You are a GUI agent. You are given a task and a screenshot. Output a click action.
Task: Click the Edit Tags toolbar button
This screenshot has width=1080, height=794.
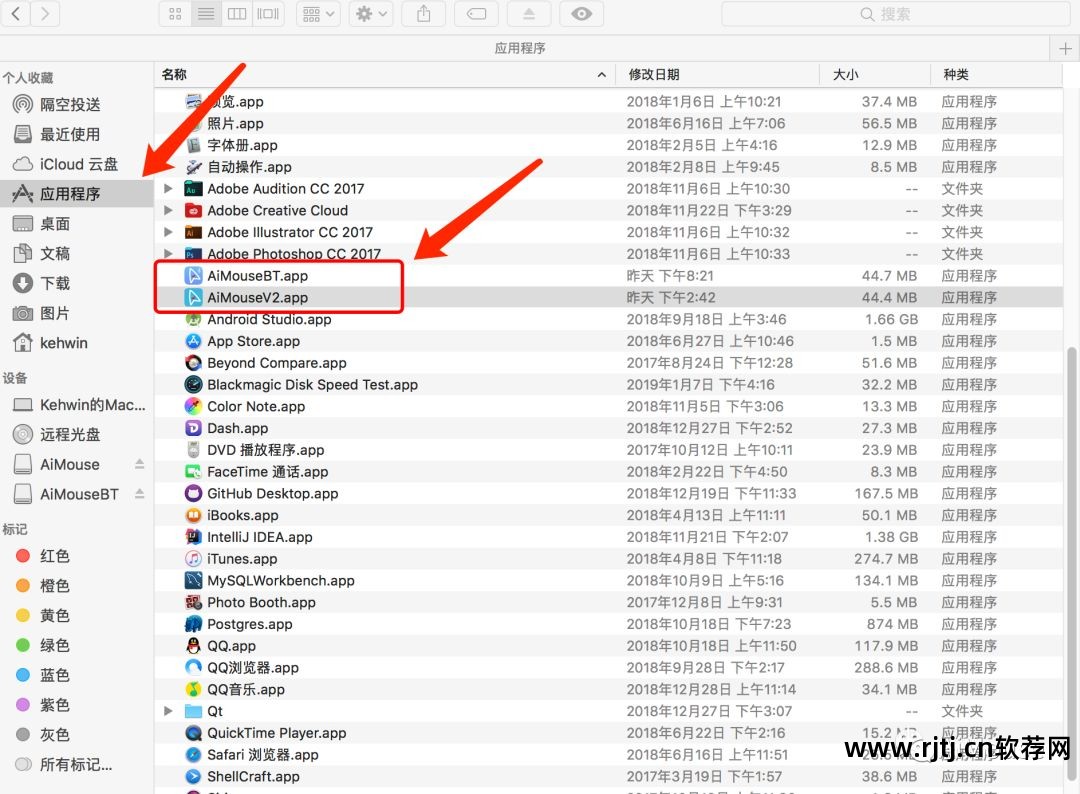point(476,14)
